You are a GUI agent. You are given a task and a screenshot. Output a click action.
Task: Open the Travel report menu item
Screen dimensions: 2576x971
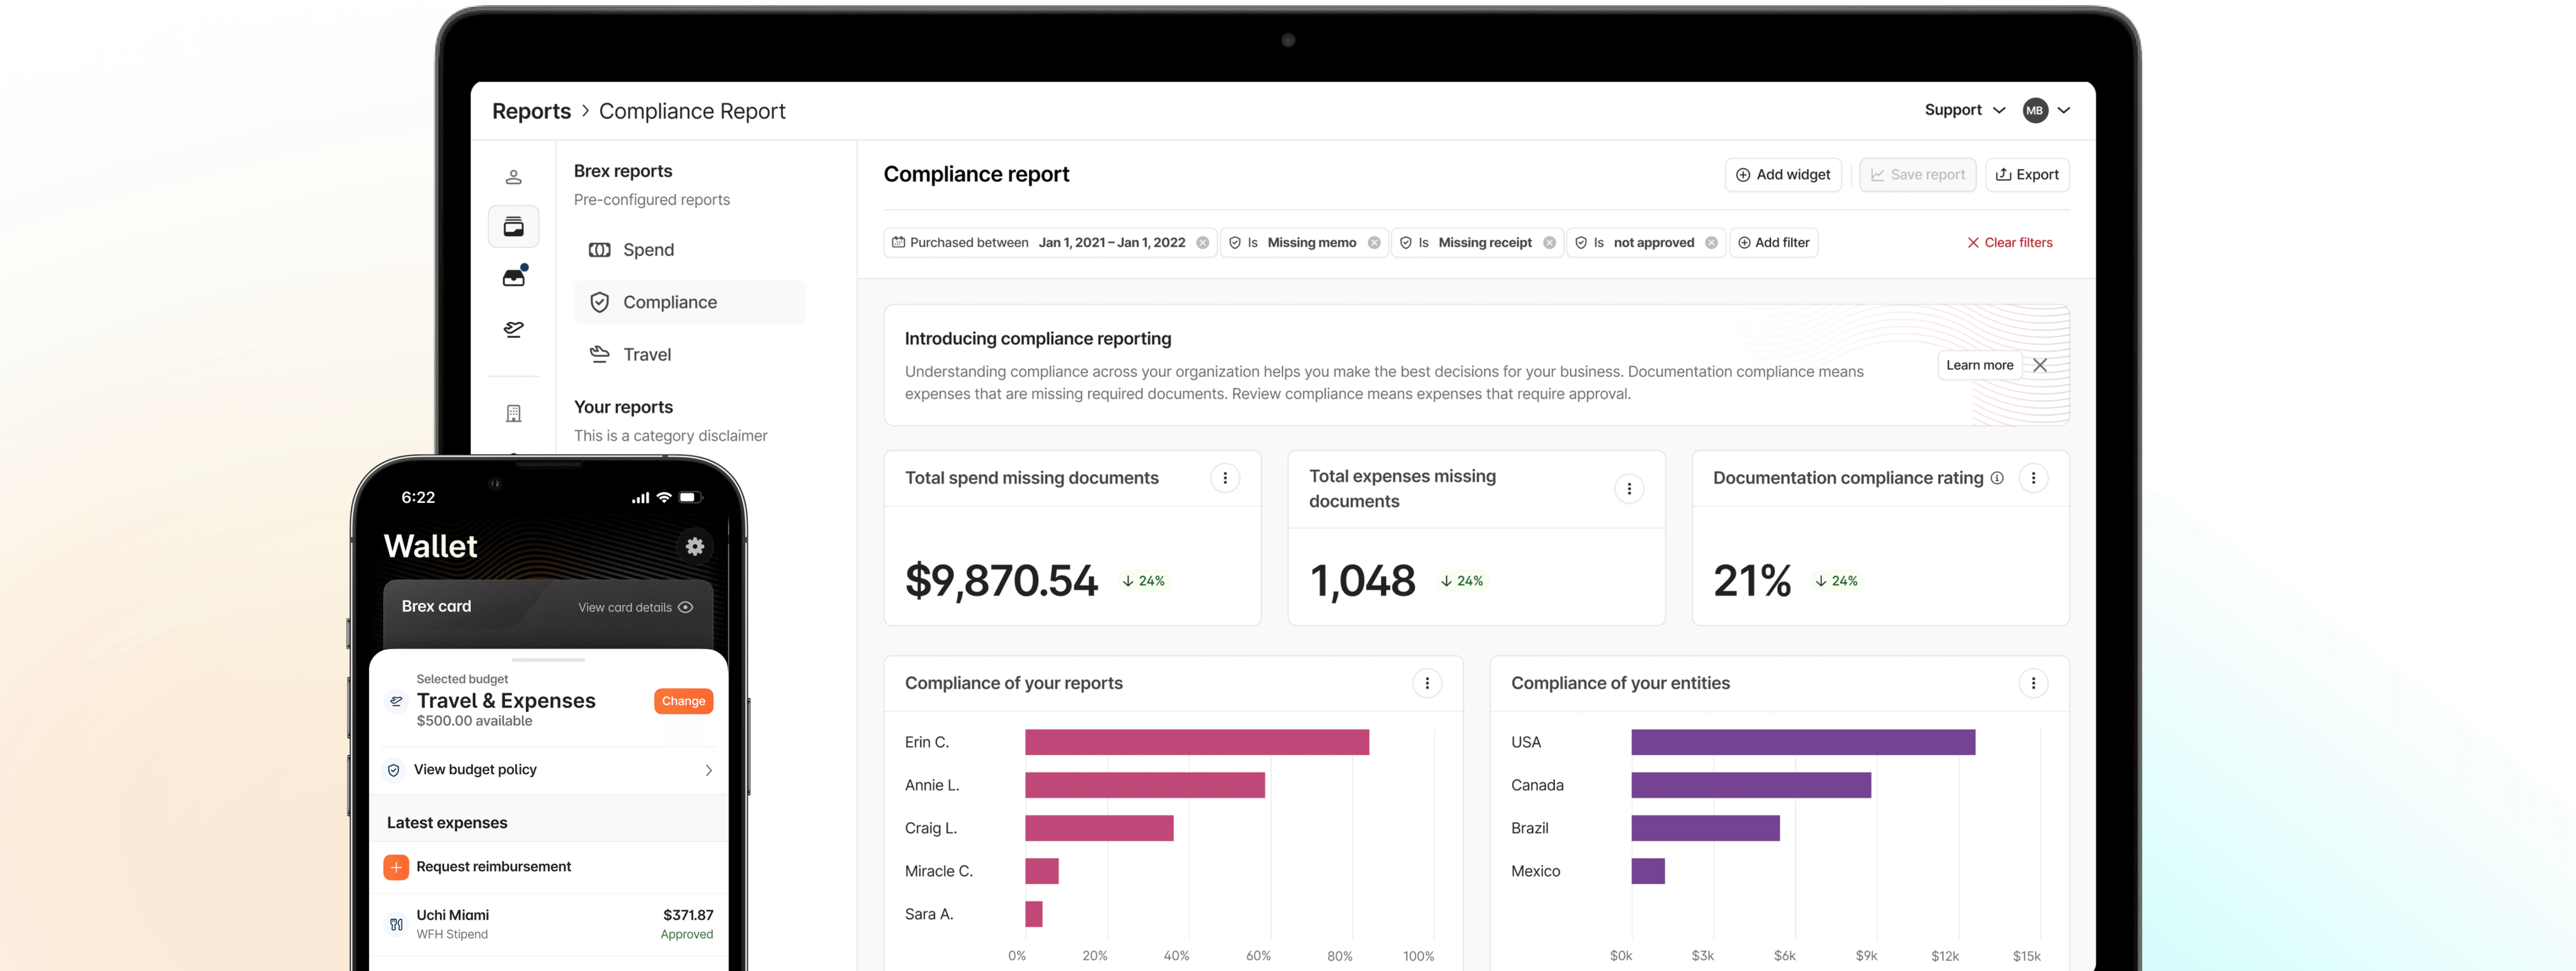(x=646, y=354)
